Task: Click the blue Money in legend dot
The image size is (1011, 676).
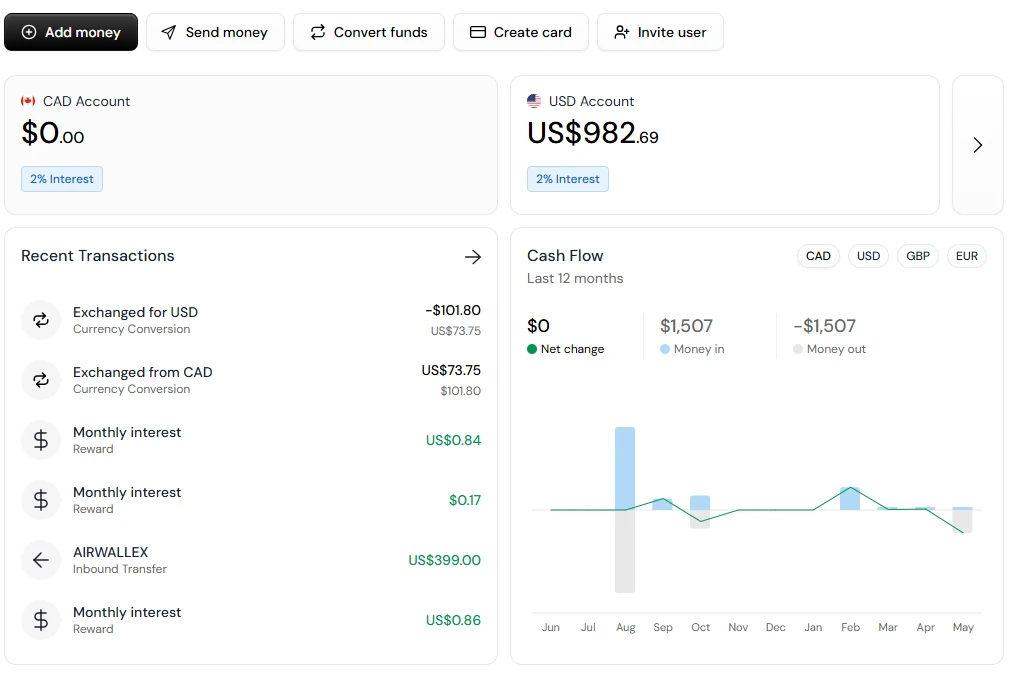Action: [x=665, y=349]
